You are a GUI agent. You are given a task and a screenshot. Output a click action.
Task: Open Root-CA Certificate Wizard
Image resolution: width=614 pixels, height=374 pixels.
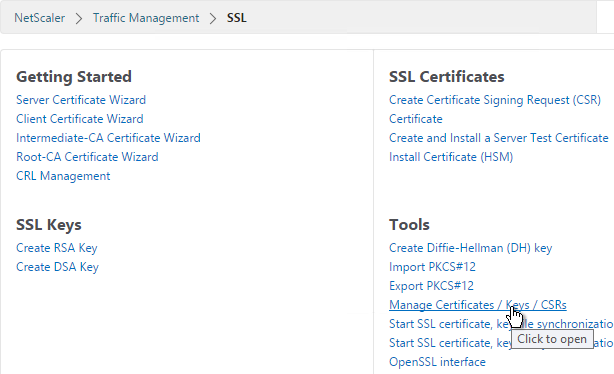87,157
